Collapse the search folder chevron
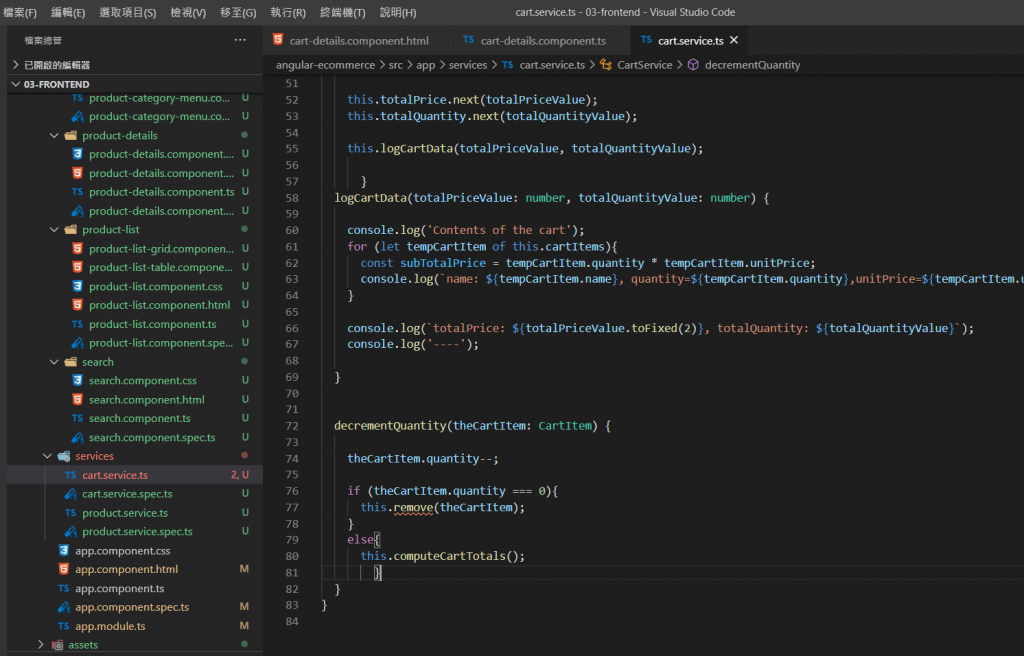The height and width of the screenshot is (656, 1024). 54,362
